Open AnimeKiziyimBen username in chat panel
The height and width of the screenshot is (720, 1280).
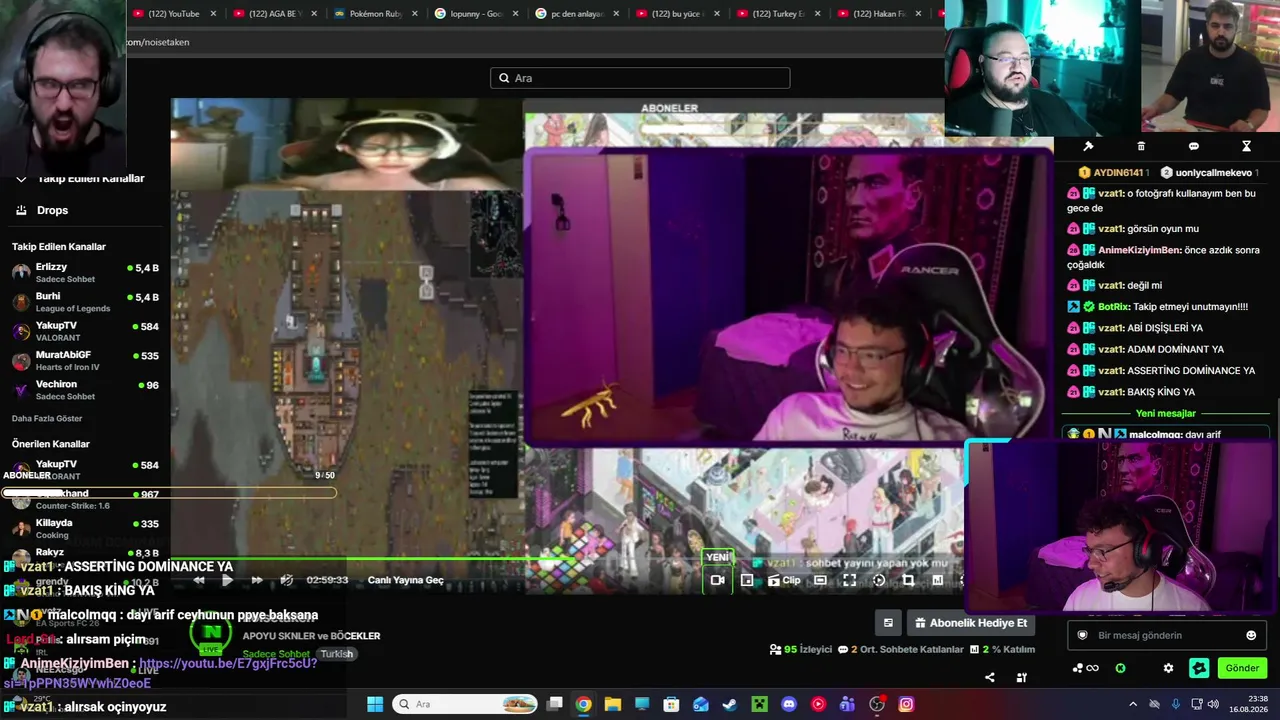[x=1140, y=250]
